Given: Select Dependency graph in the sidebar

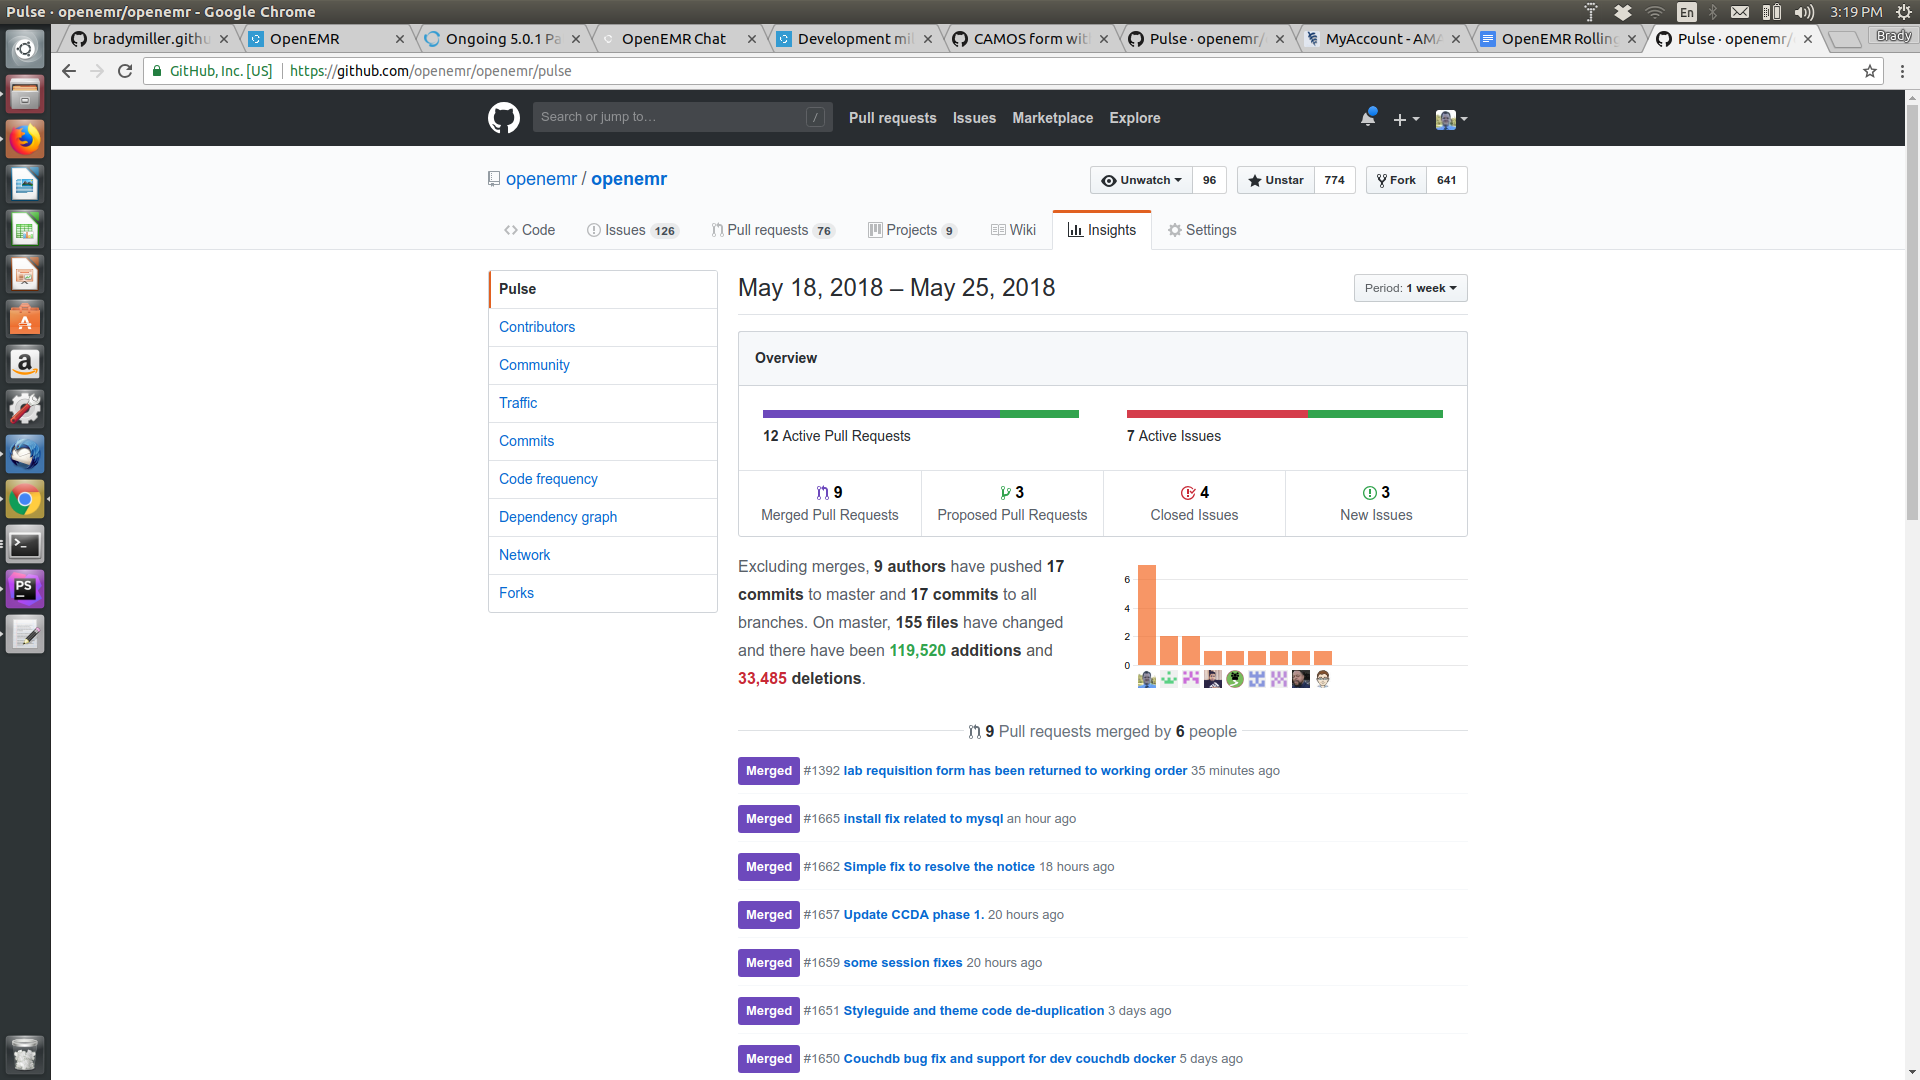Looking at the screenshot, I should click(603, 517).
